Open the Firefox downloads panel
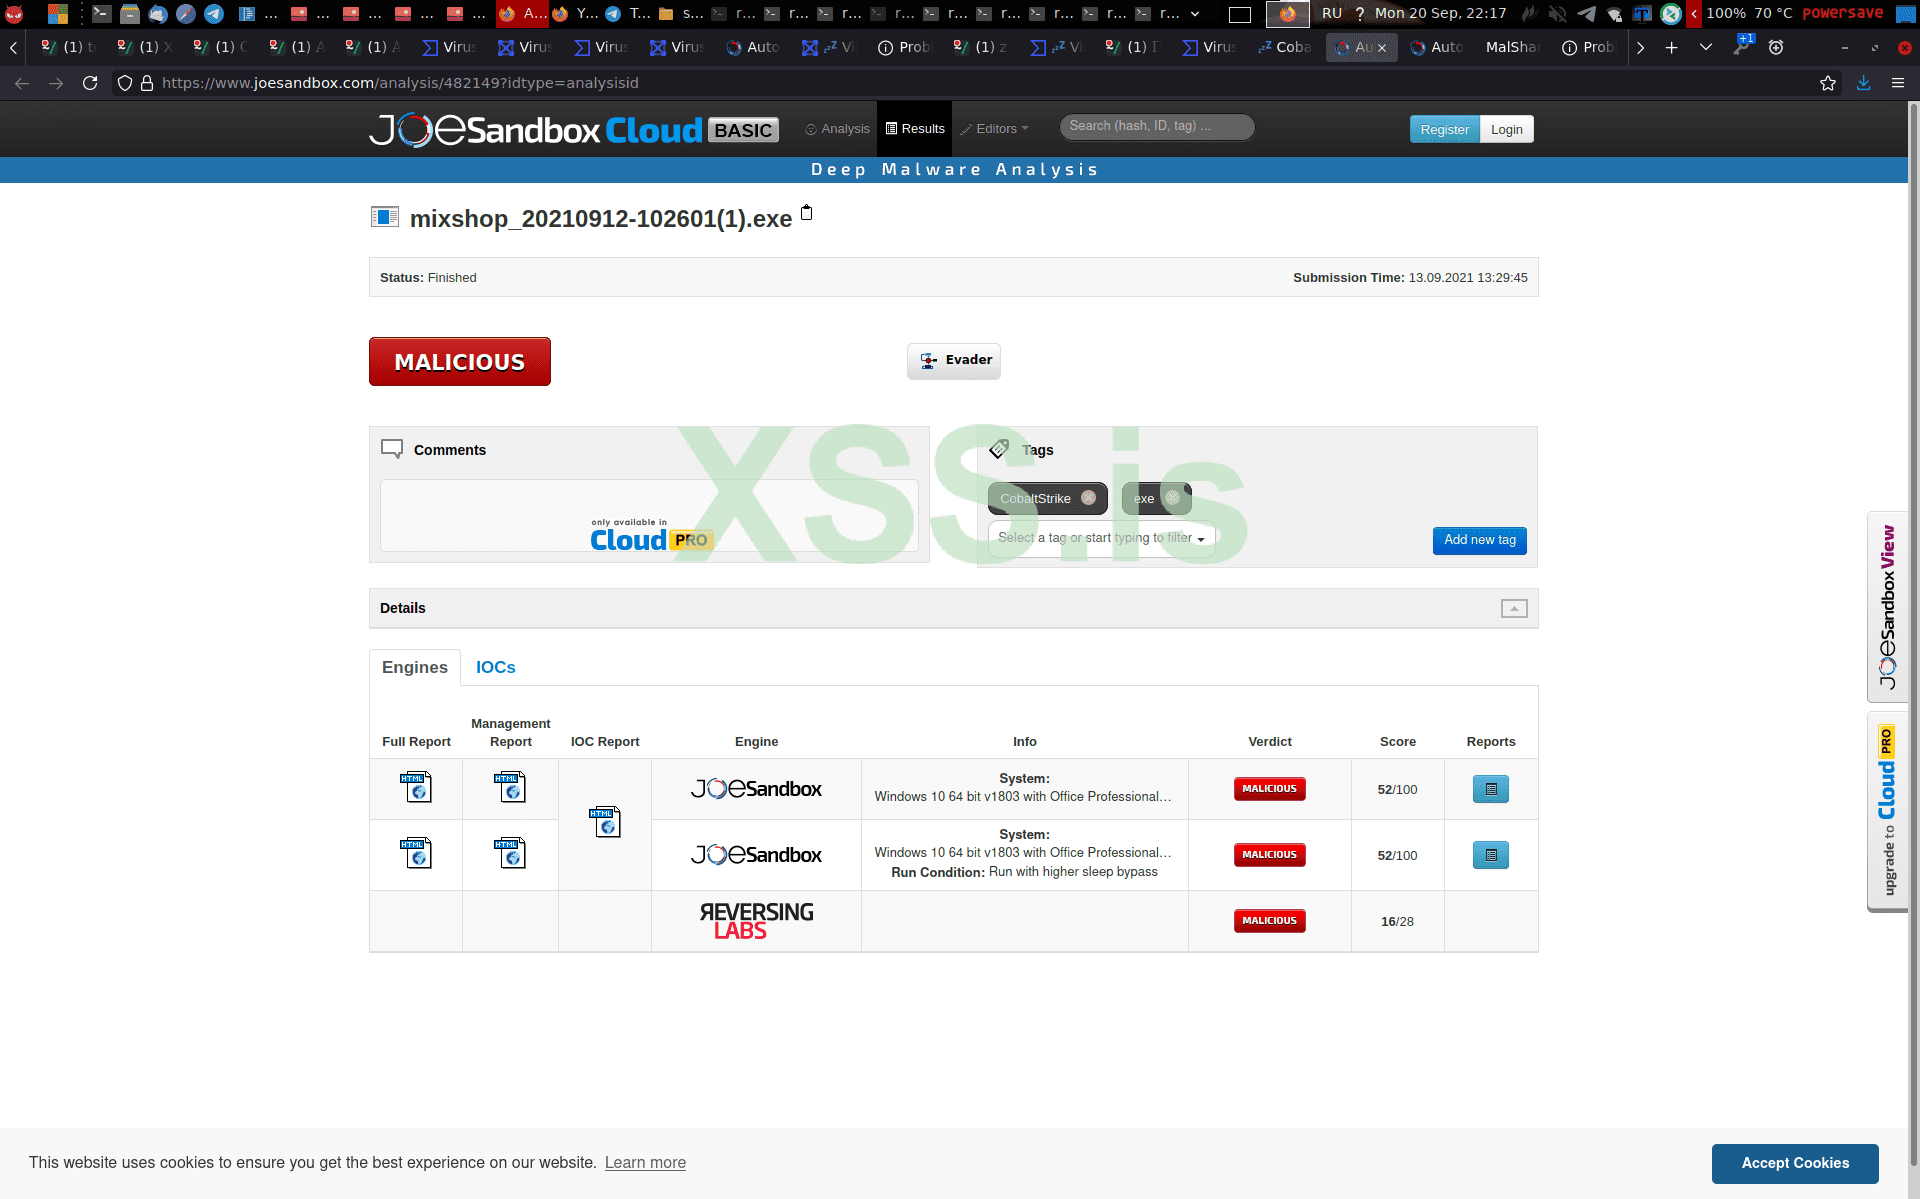 coord(1864,83)
